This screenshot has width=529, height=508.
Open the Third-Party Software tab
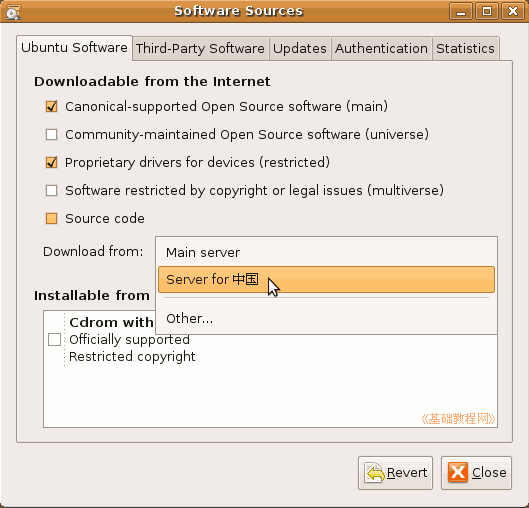tap(200, 49)
